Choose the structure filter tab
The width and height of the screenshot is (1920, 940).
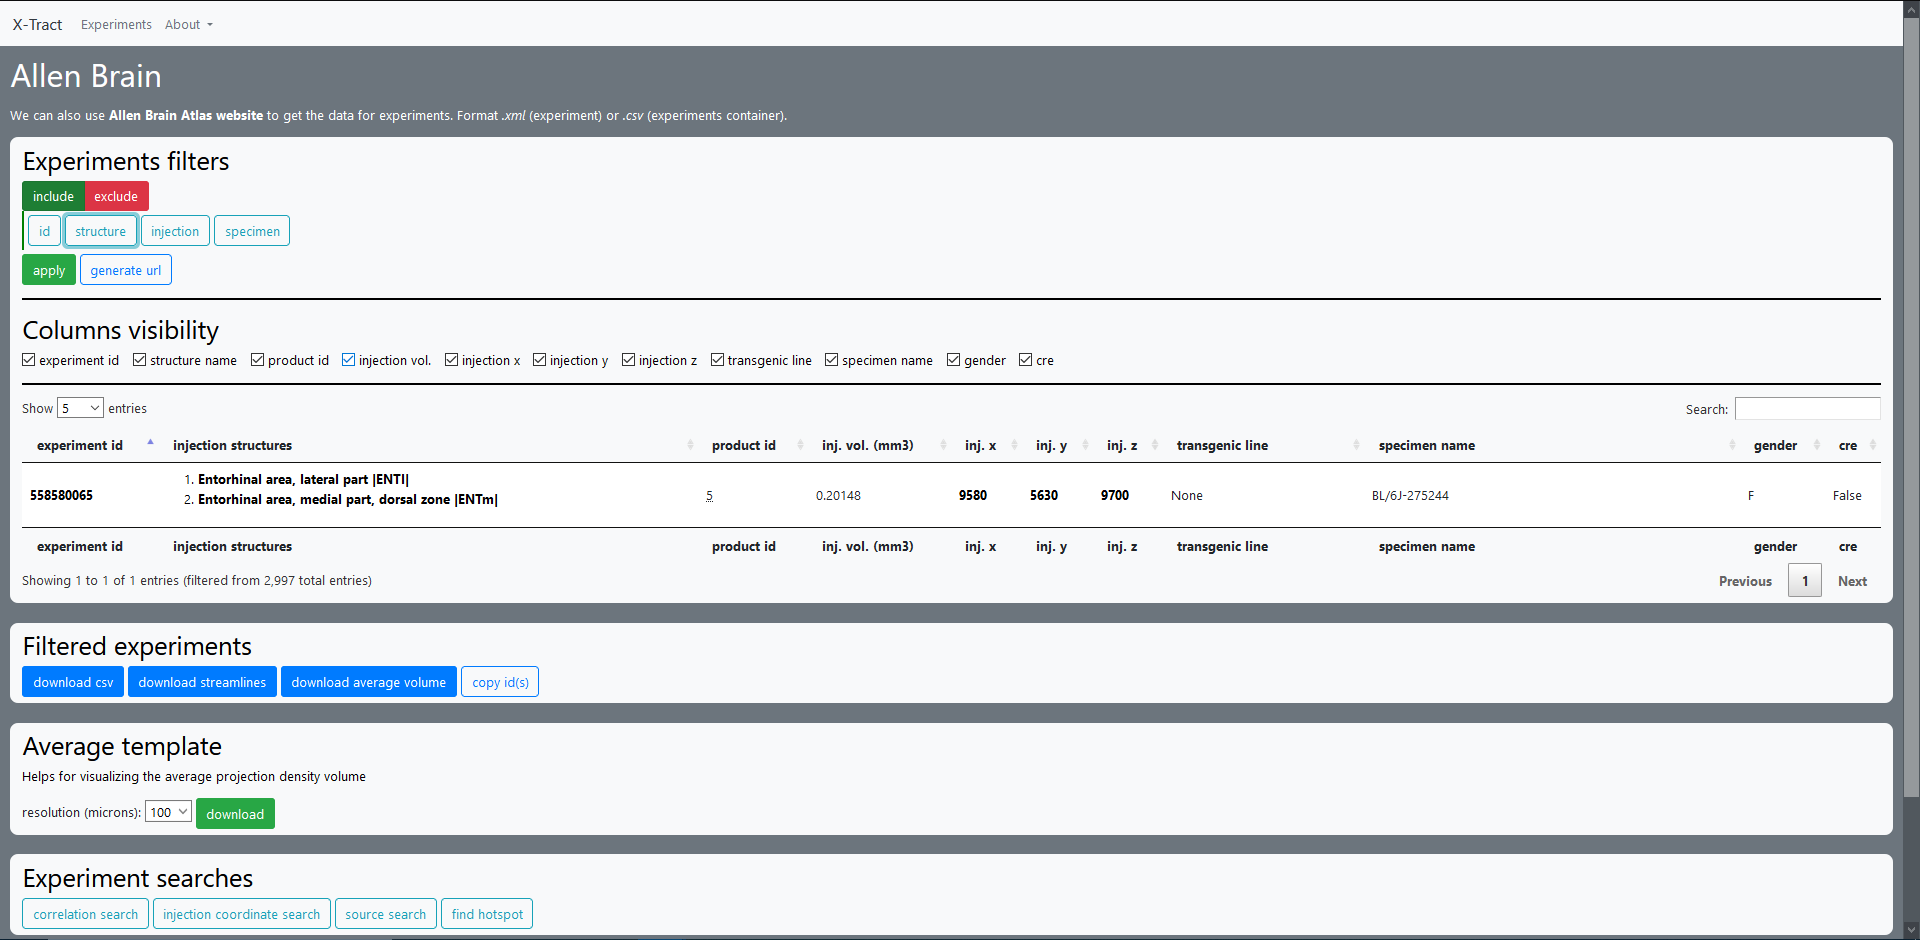pyautogui.click(x=100, y=231)
